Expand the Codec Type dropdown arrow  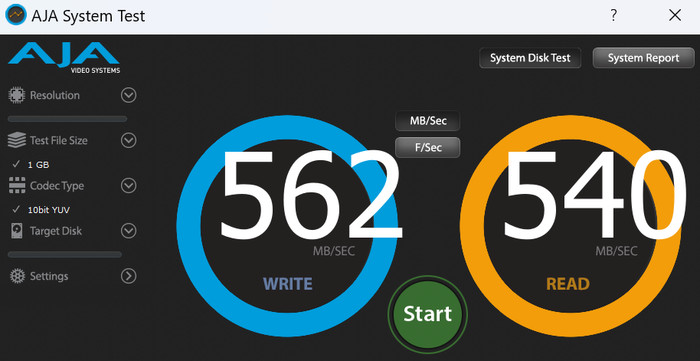(129, 186)
